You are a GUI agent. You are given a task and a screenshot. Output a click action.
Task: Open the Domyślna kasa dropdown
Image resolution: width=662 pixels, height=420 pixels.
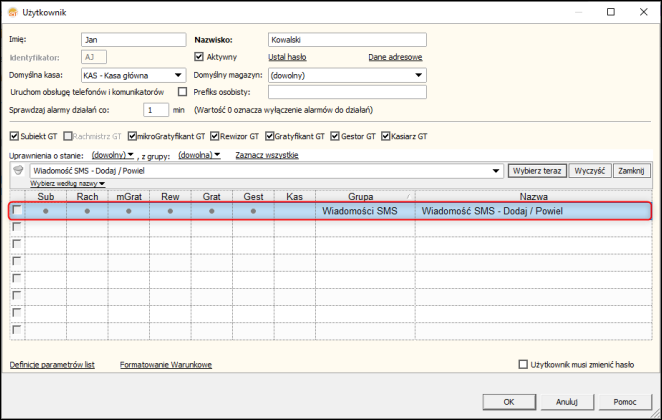pos(178,75)
